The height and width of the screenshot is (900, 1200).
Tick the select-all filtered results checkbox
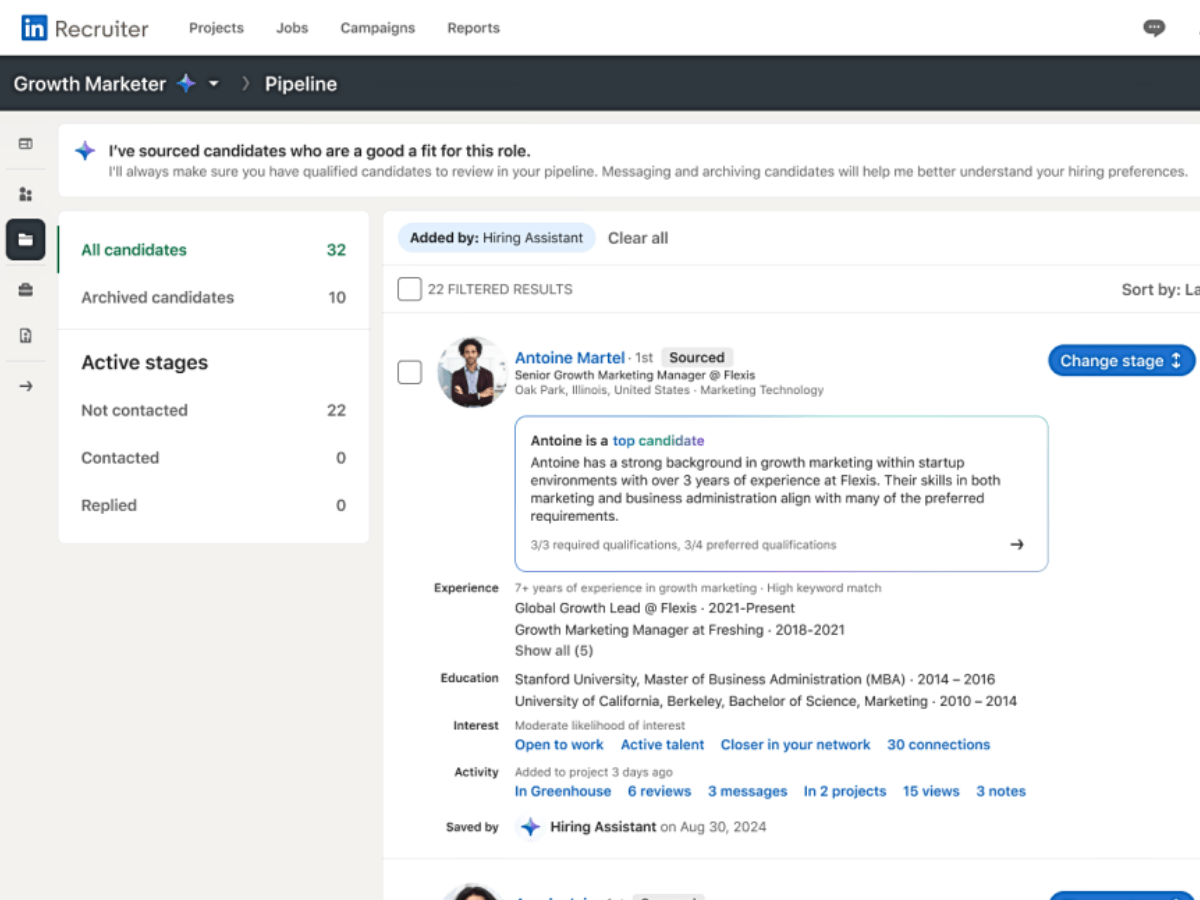click(409, 289)
